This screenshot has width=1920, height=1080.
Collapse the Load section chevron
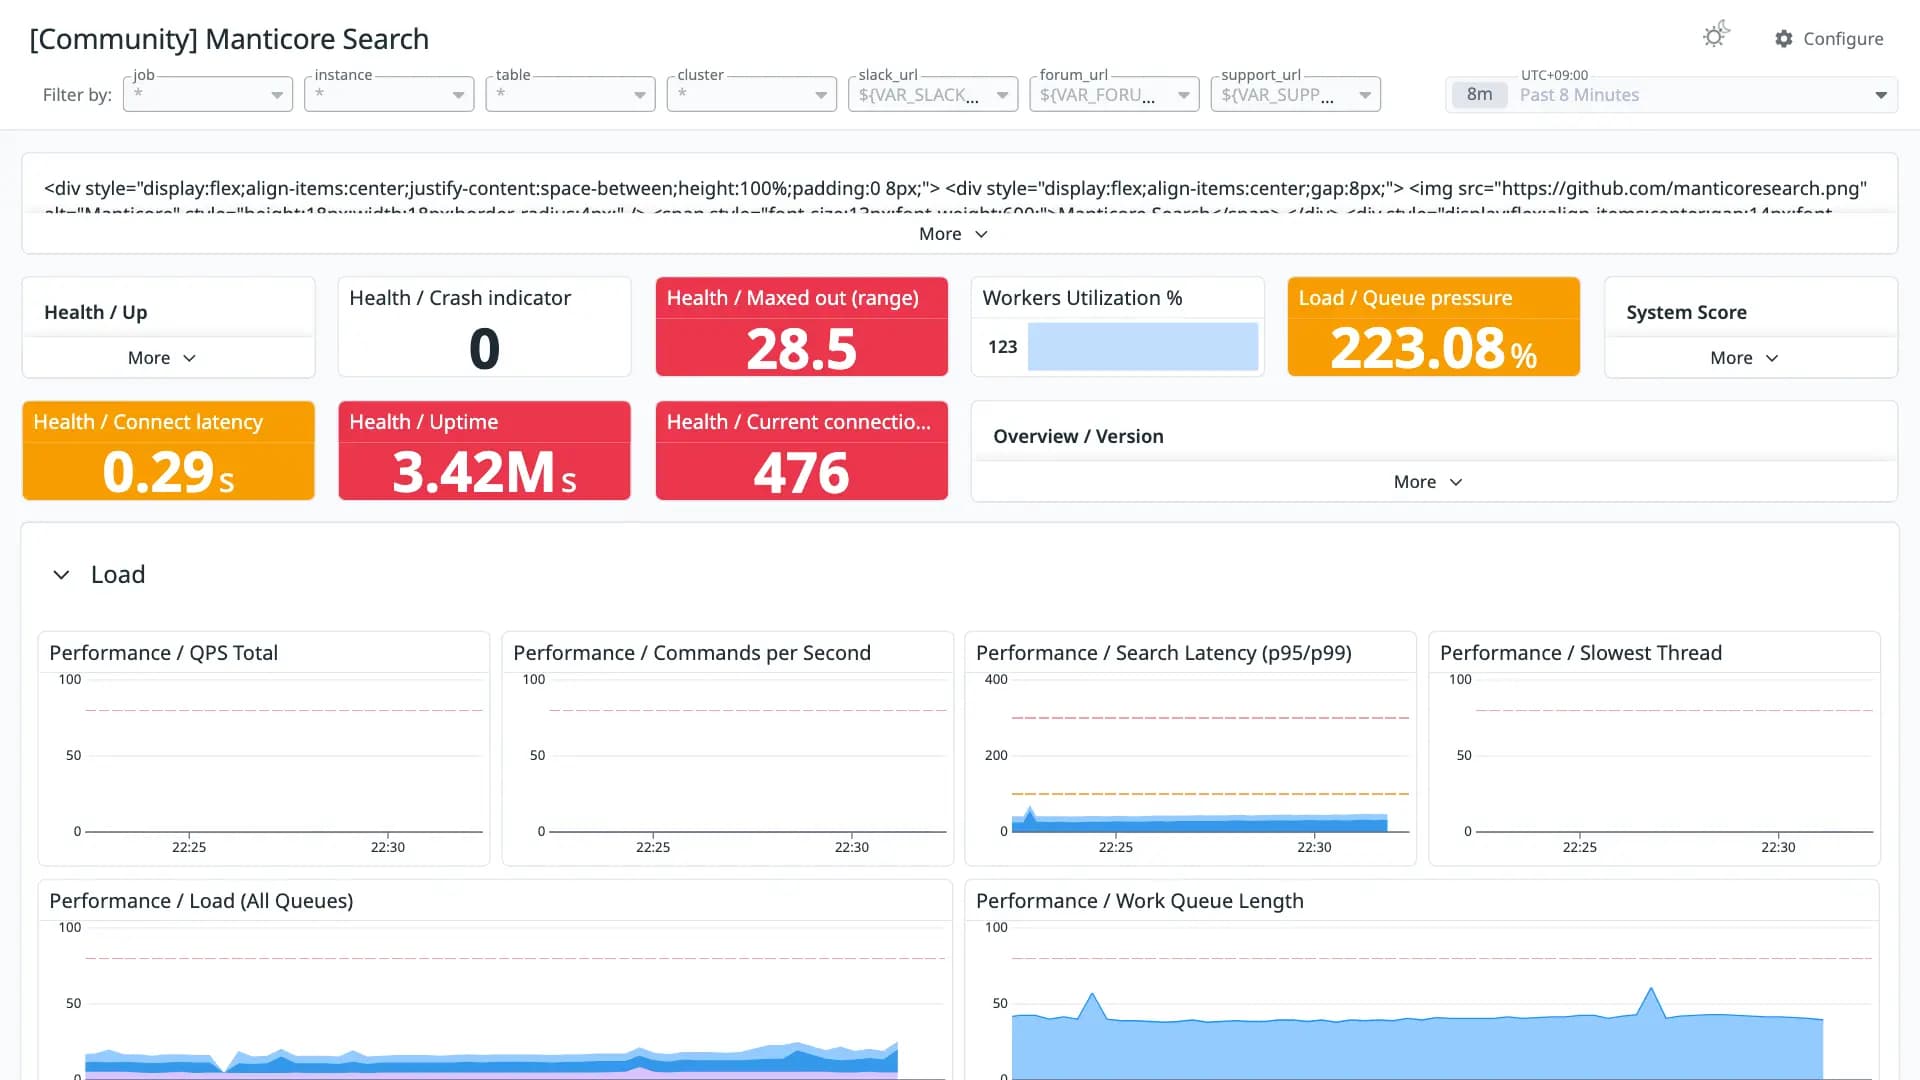61,575
